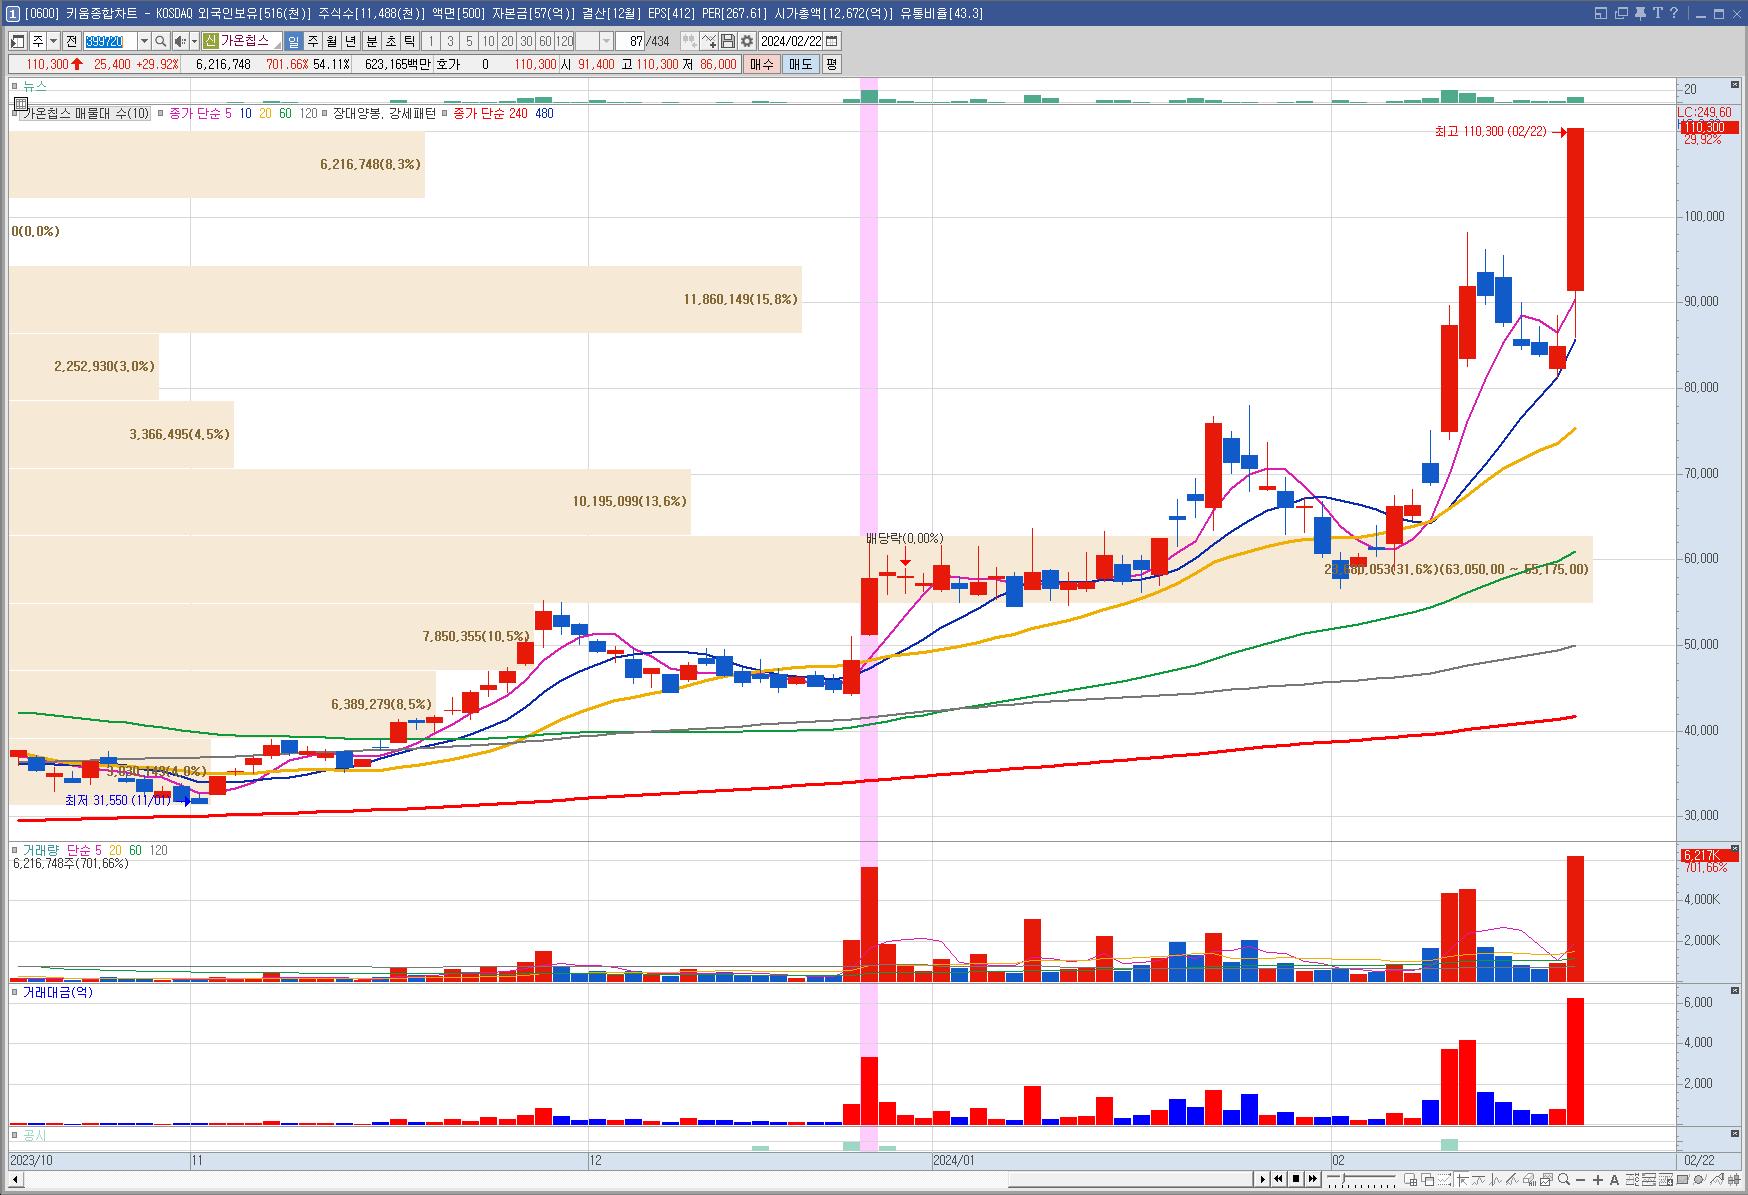Image resolution: width=1748 pixels, height=1195 pixels.
Task: Open interval combo dropdown after 120
Action: 607,41
